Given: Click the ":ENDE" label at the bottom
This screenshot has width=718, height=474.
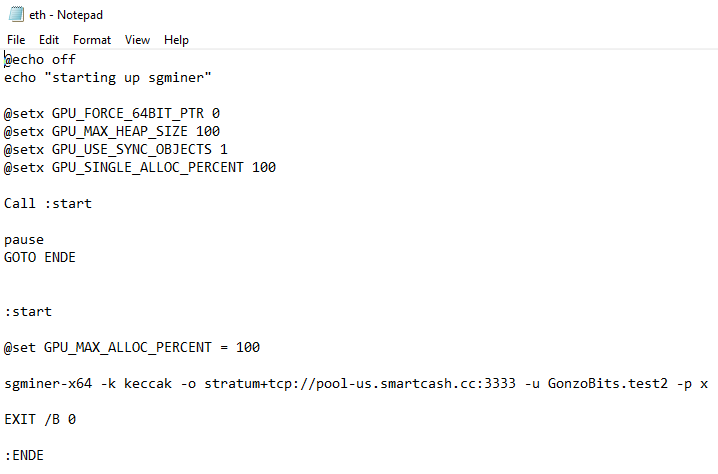Looking at the screenshot, I should point(24,456).
